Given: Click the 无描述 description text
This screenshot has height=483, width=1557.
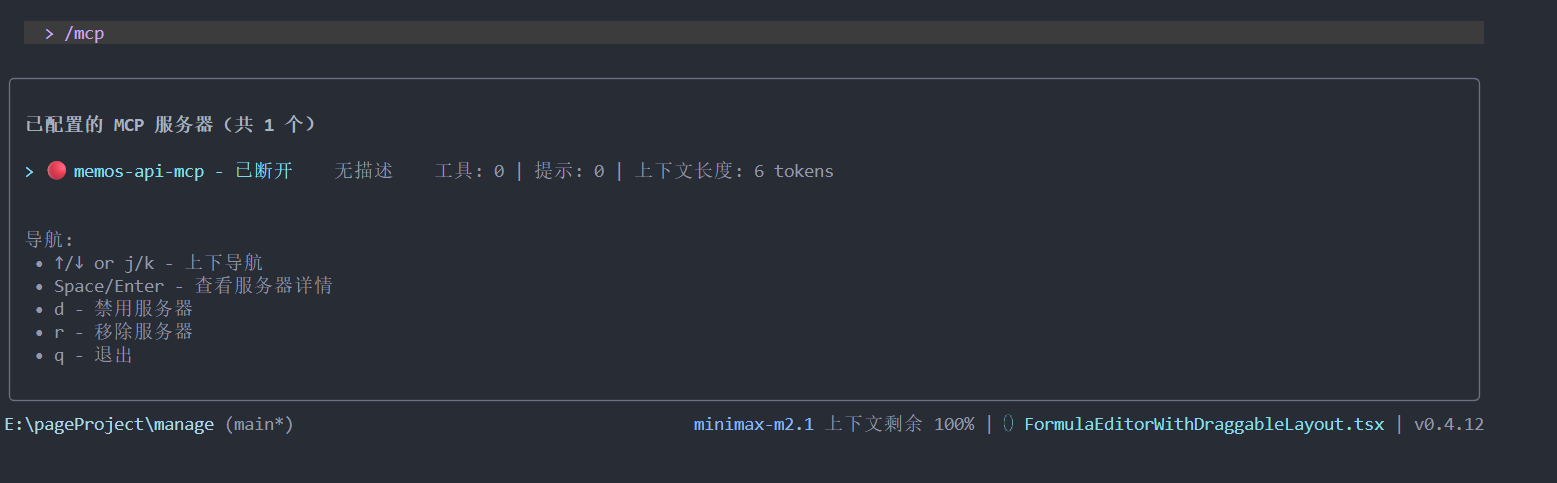Looking at the screenshot, I should pos(363,171).
